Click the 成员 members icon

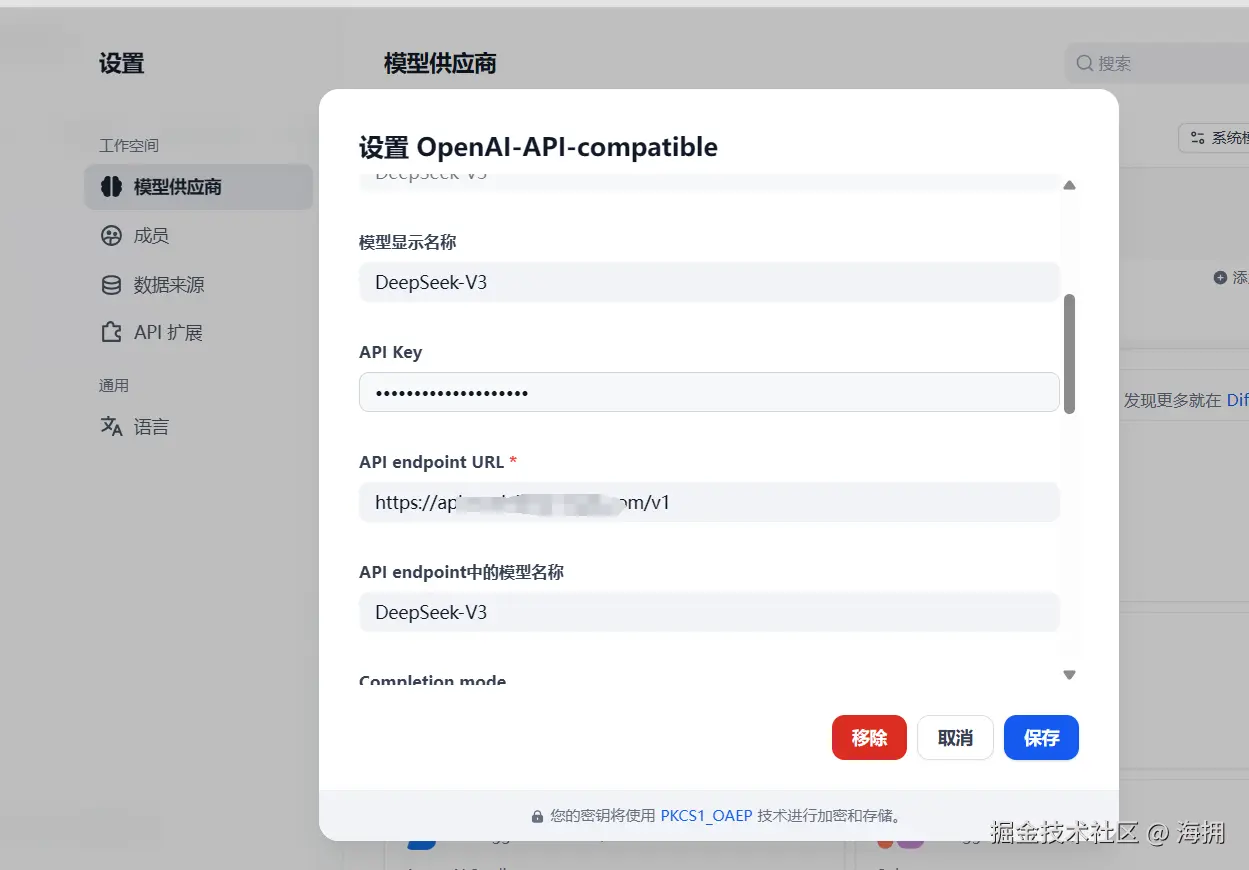[110, 235]
